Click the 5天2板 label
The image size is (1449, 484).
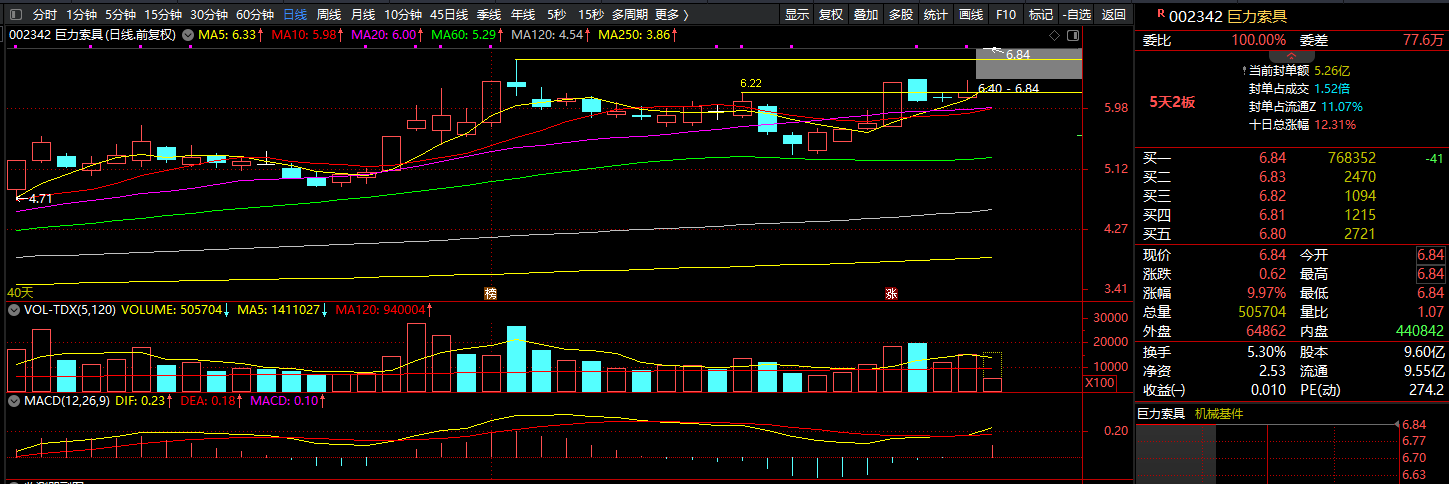click(x=1172, y=102)
